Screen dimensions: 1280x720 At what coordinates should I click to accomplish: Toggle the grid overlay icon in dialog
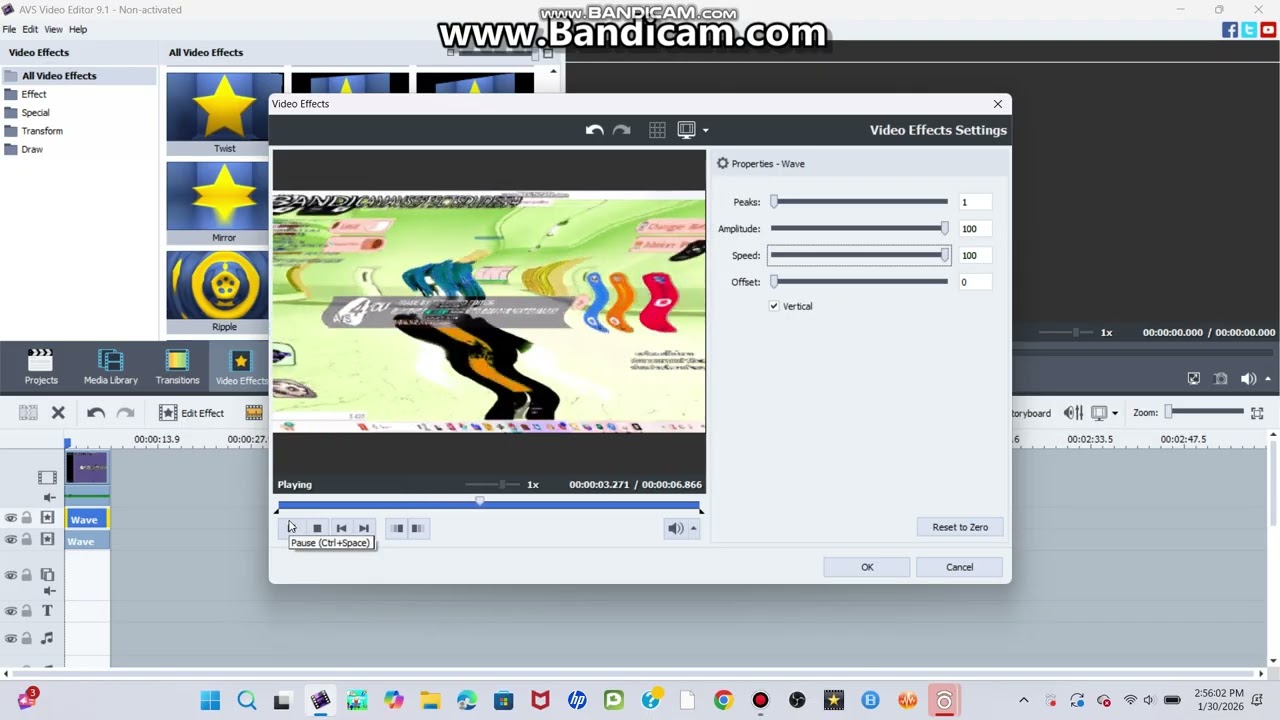pos(657,130)
